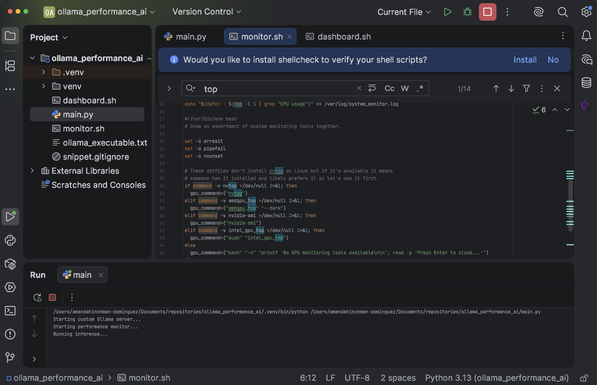Viewport: 597px width, 385px height.
Task: Switch to the main.py editor tab
Action: click(x=185, y=37)
